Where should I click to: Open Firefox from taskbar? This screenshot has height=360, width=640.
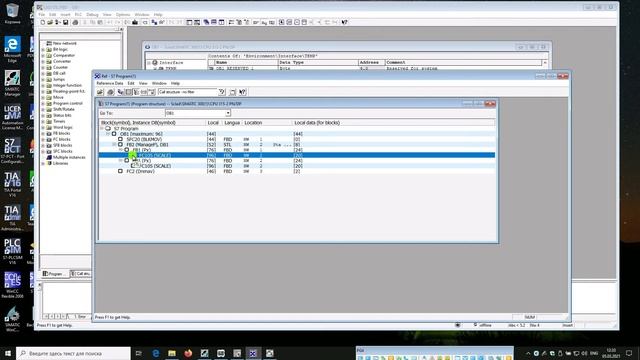[x=188, y=353]
